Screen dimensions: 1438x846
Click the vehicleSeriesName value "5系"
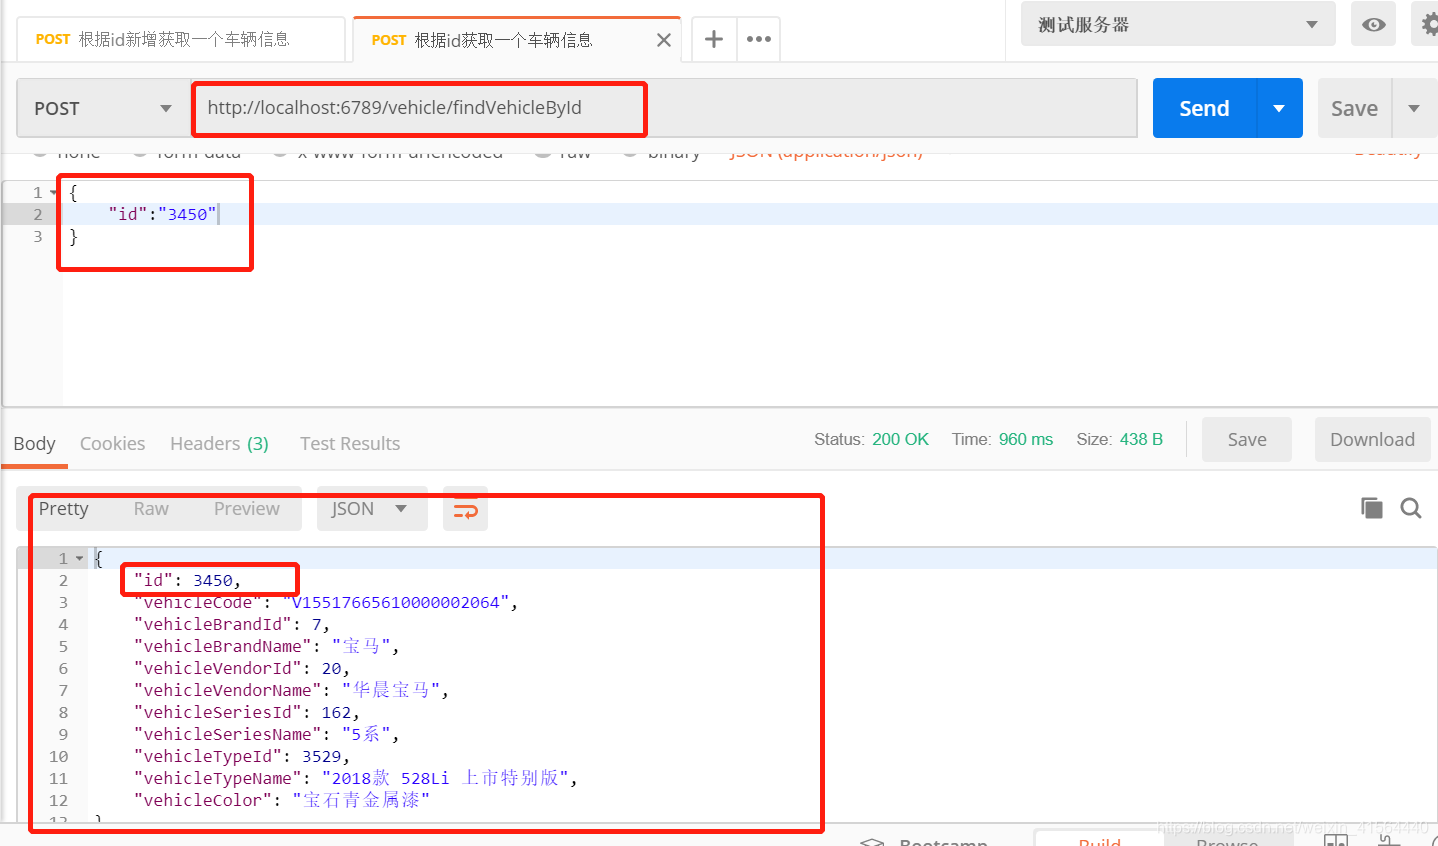click(366, 734)
